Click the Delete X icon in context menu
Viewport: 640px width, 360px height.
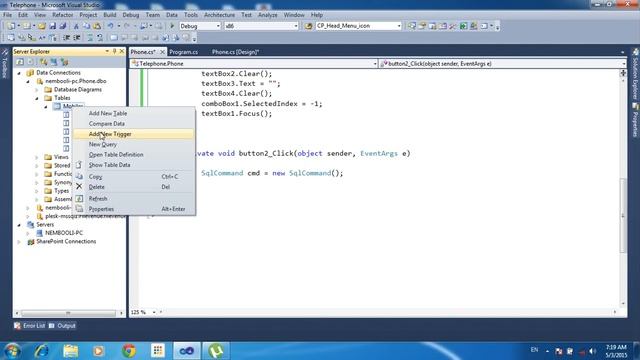click(79, 187)
